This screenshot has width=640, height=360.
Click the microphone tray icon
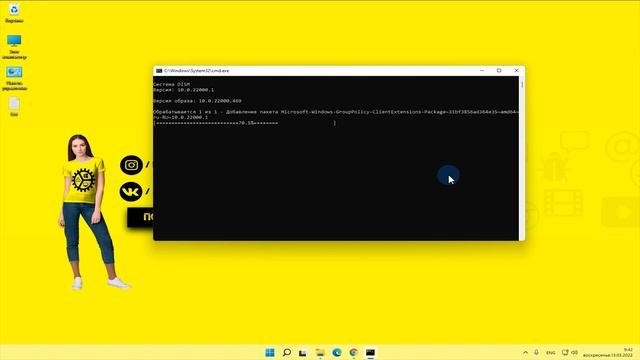536,352
